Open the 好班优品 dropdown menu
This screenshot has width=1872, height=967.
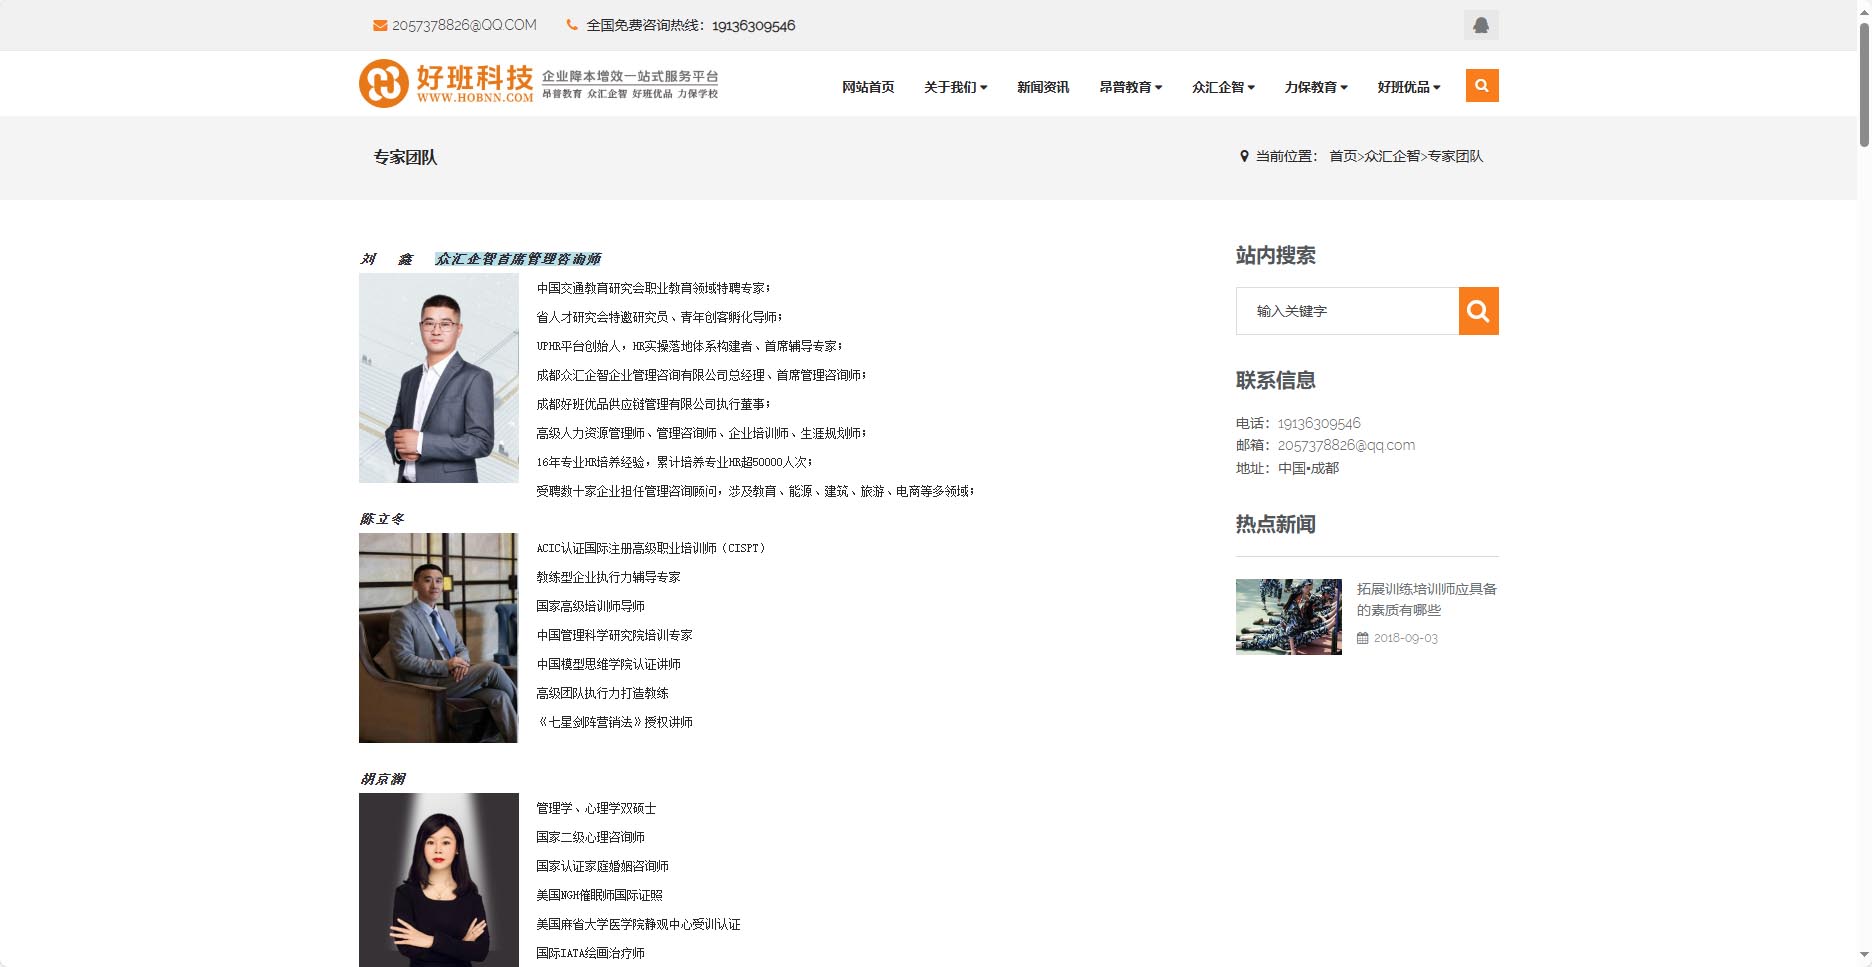[x=1408, y=87]
